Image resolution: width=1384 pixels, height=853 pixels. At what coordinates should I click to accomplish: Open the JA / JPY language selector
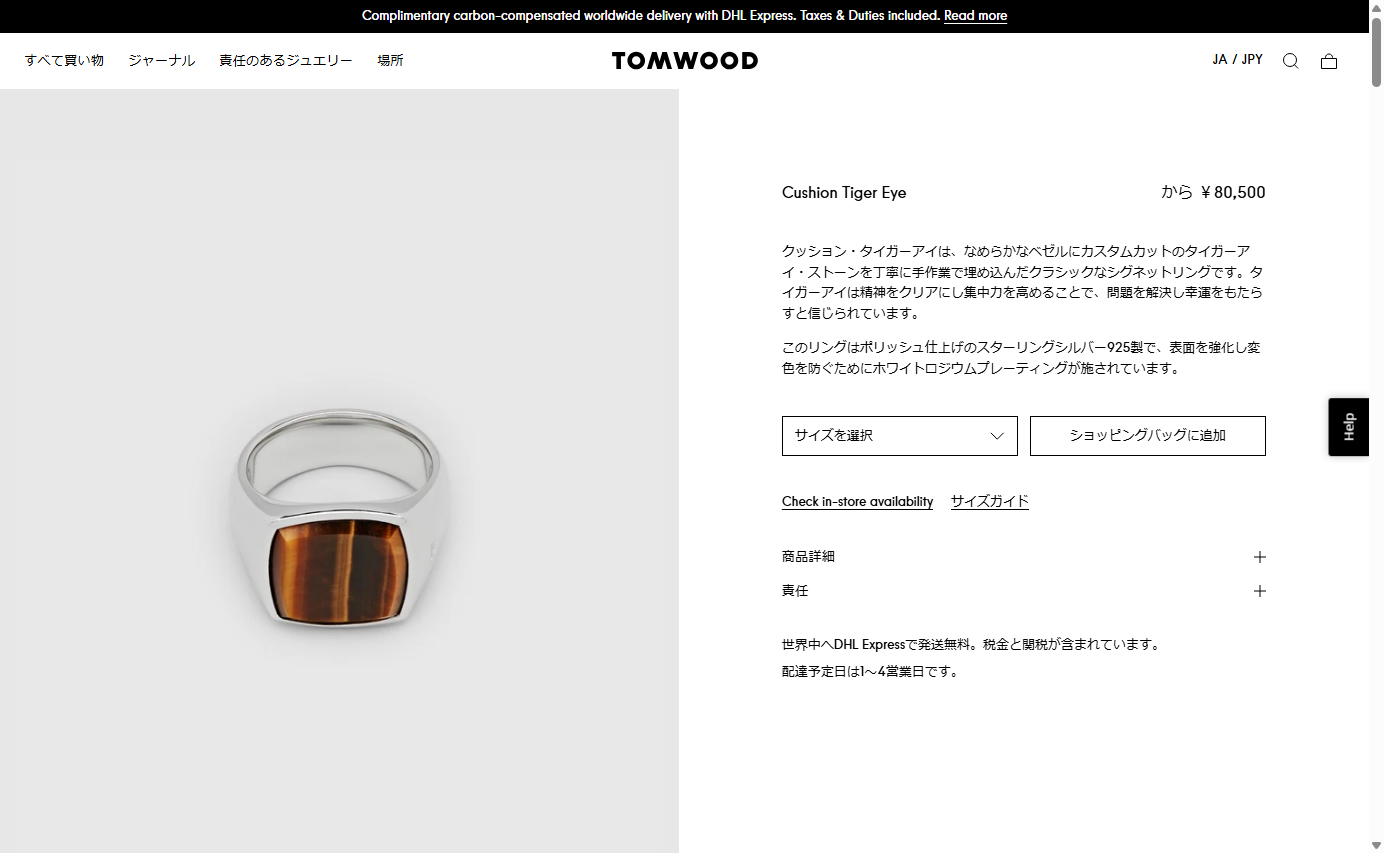point(1237,60)
